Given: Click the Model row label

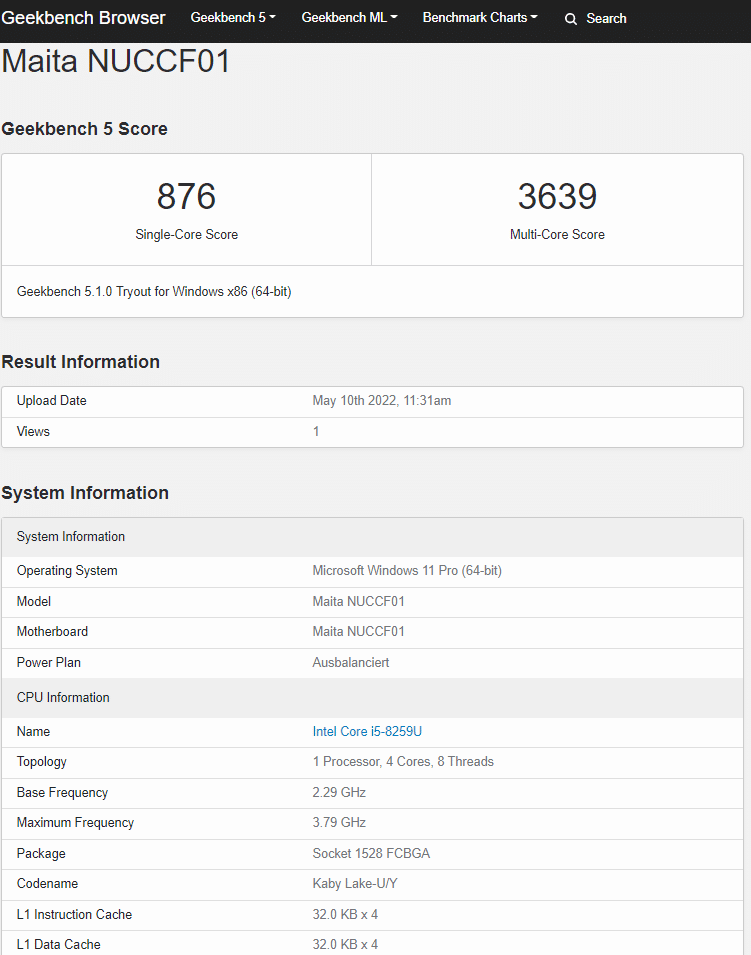Looking at the screenshot, I should [x=34, y=602].
